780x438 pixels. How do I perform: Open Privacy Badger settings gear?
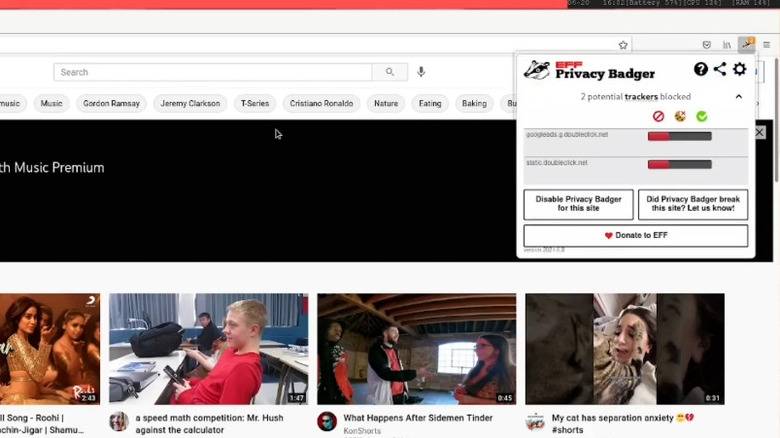[x=740, y=69]
